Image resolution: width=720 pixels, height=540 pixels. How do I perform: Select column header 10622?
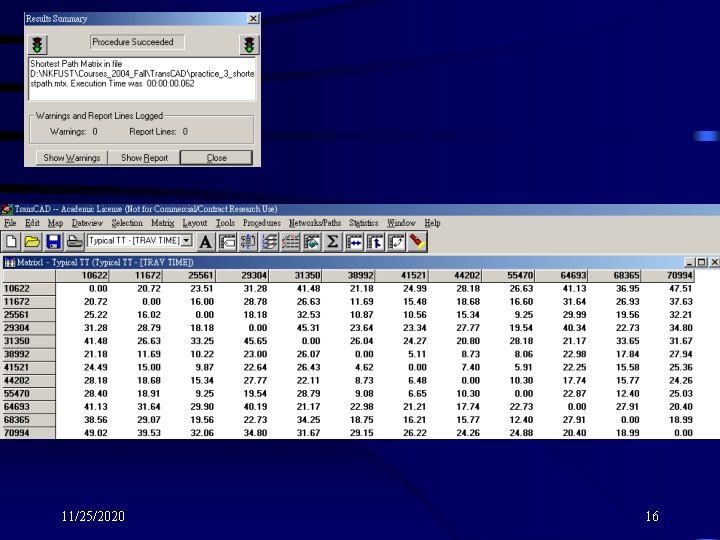pos(82,276)
